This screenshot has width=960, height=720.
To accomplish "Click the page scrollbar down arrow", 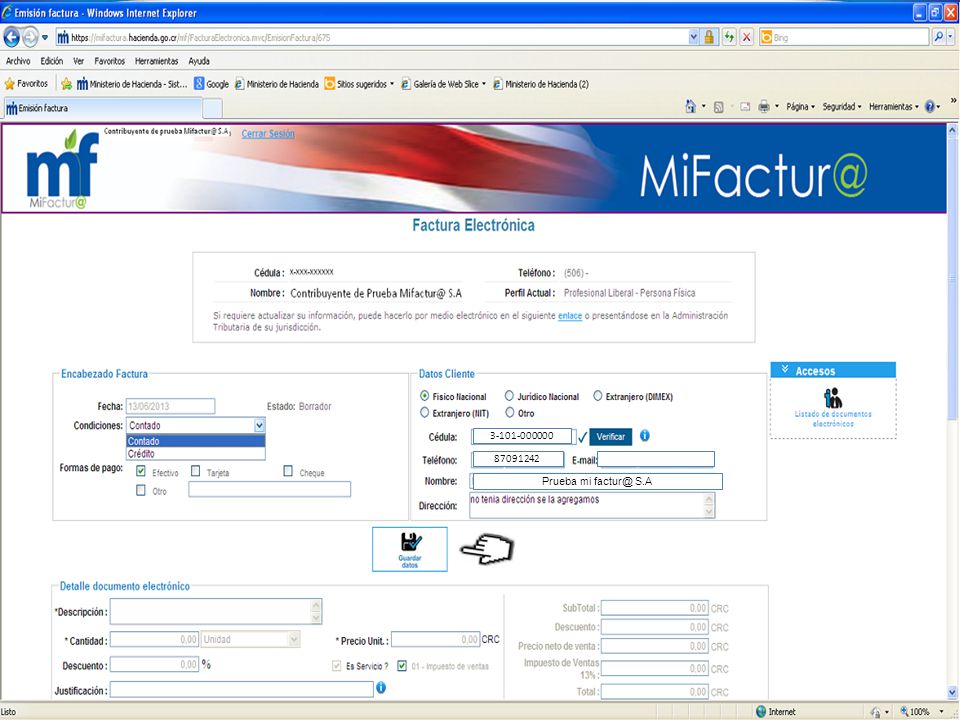I will (x=952, y=692).
